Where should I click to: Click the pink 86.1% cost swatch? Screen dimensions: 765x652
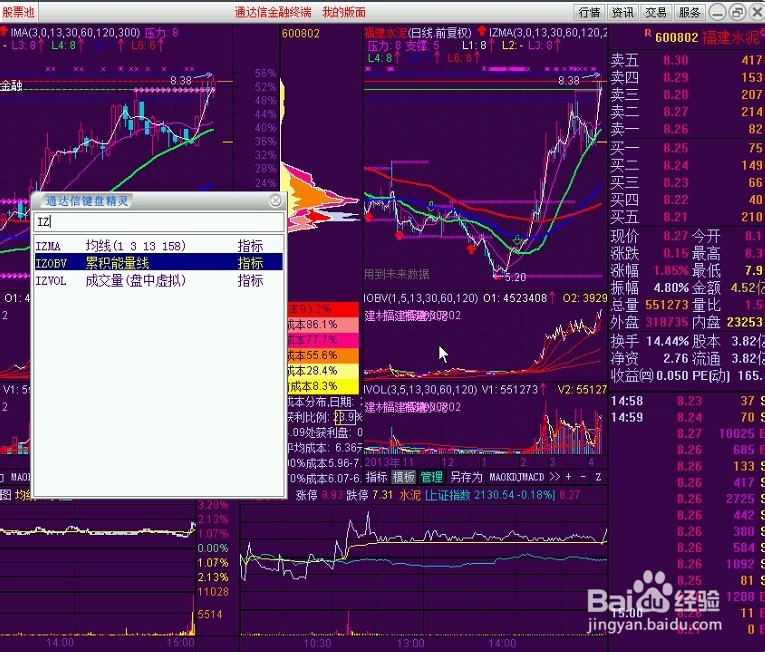click(x=323, y=325)
